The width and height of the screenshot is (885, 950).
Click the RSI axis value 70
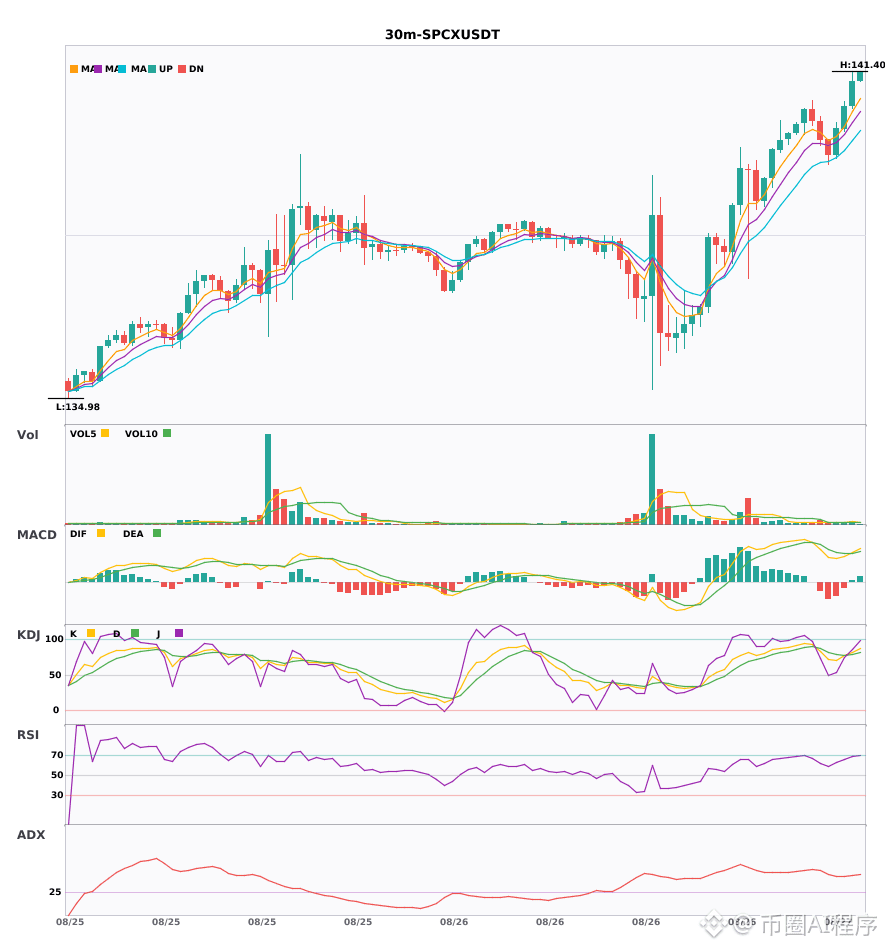point(58,755)
